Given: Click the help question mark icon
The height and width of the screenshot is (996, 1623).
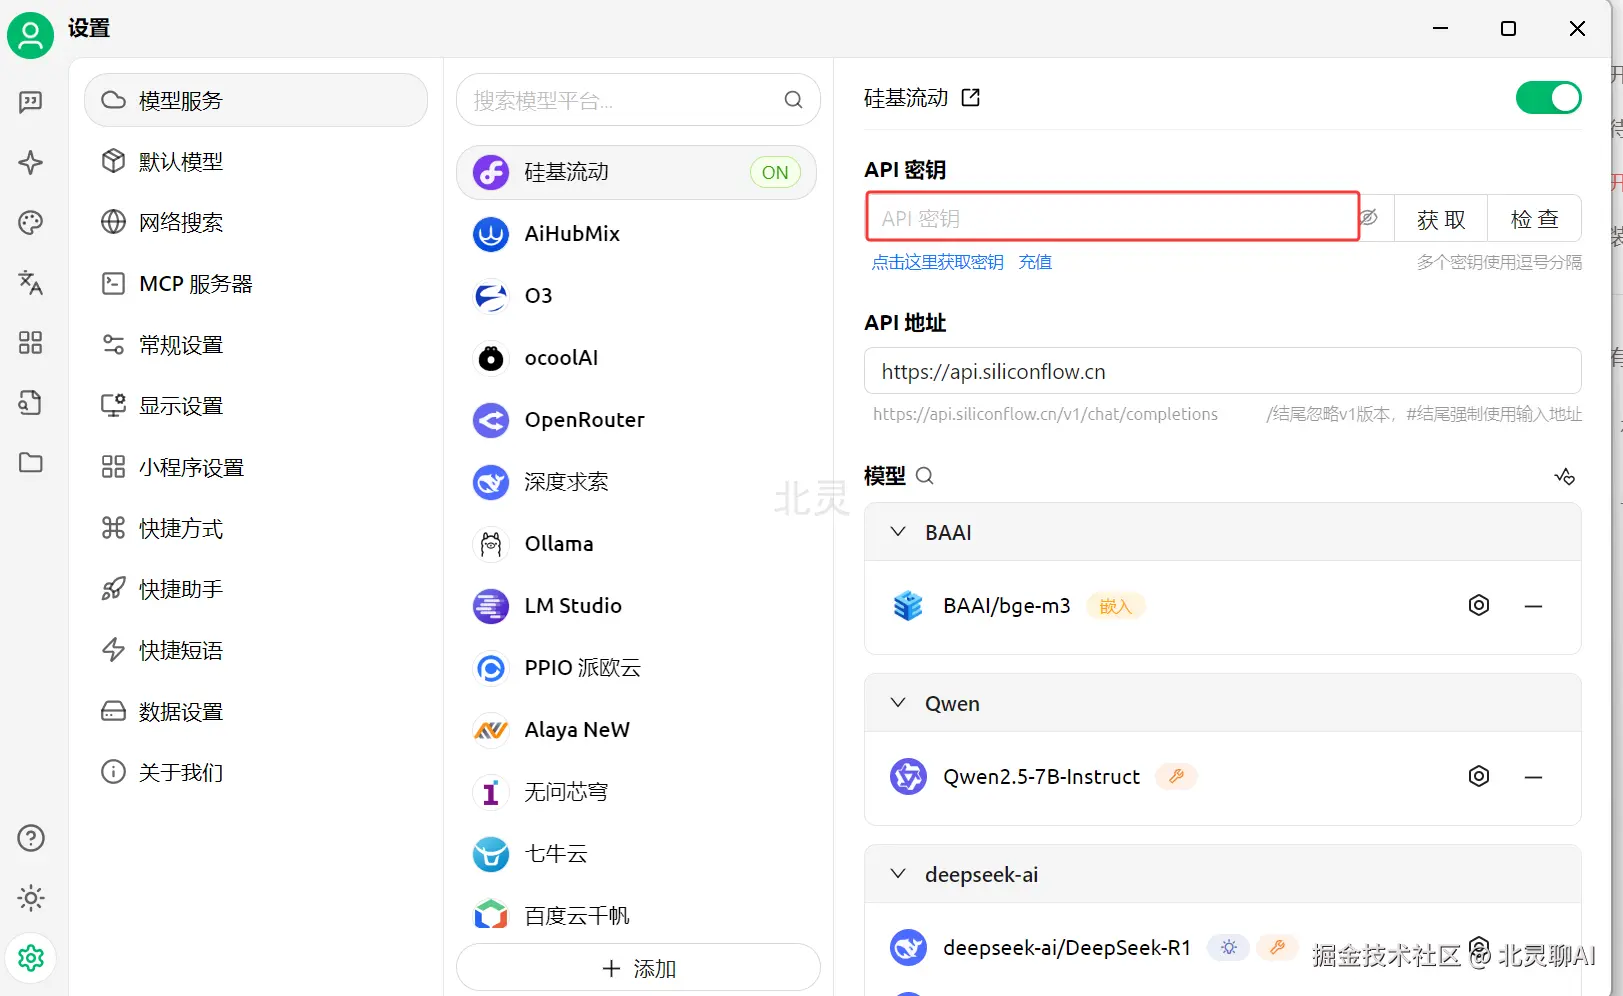Looking at the screenshot, I should tap(31, 838).
